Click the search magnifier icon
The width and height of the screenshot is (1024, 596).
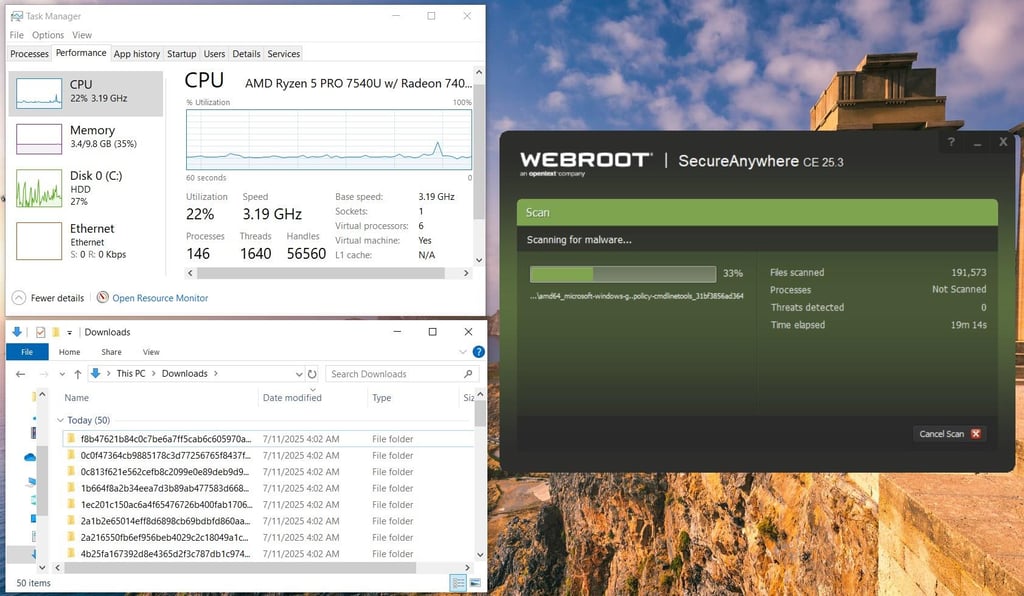pos(468,374)
